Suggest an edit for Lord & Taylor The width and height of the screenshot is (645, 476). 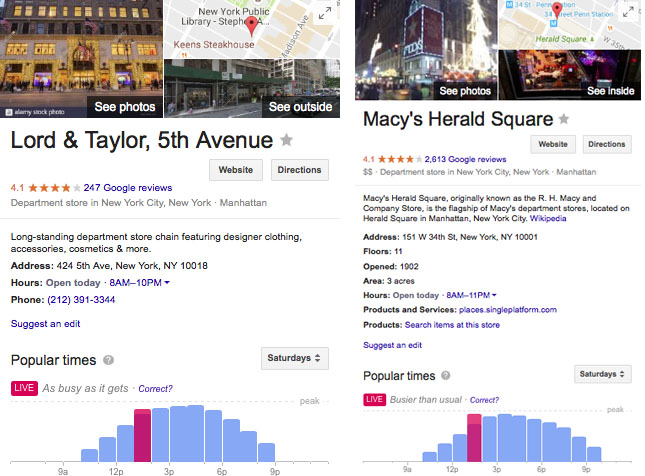pyautogui.click(x=46, y=324)
